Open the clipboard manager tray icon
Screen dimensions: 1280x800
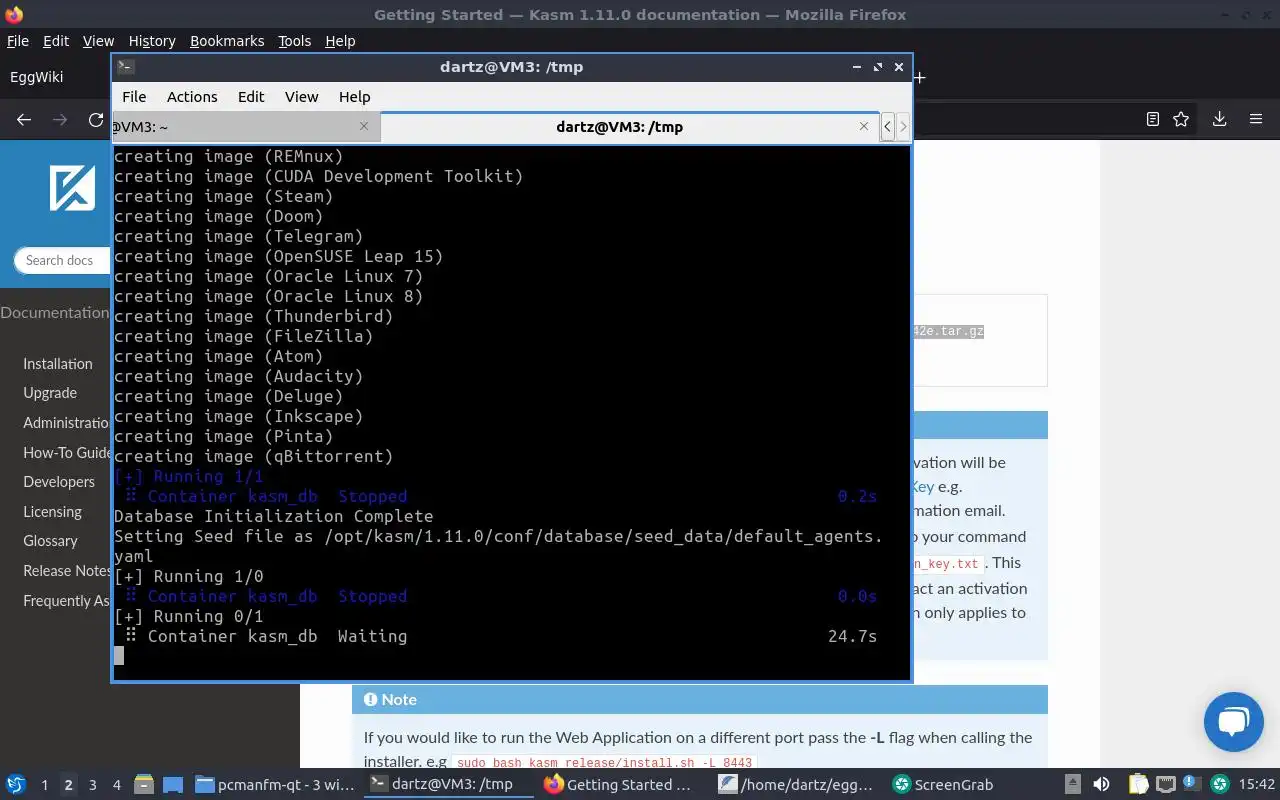point(1138,785)
